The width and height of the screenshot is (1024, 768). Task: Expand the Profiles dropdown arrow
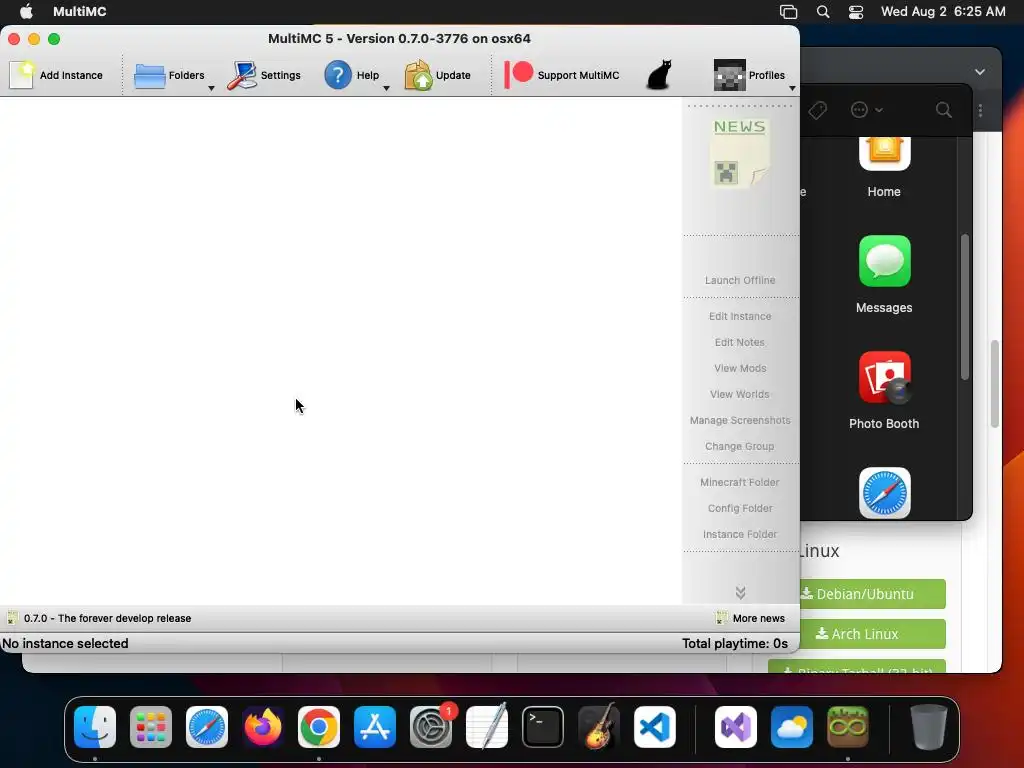pos(792,88)
